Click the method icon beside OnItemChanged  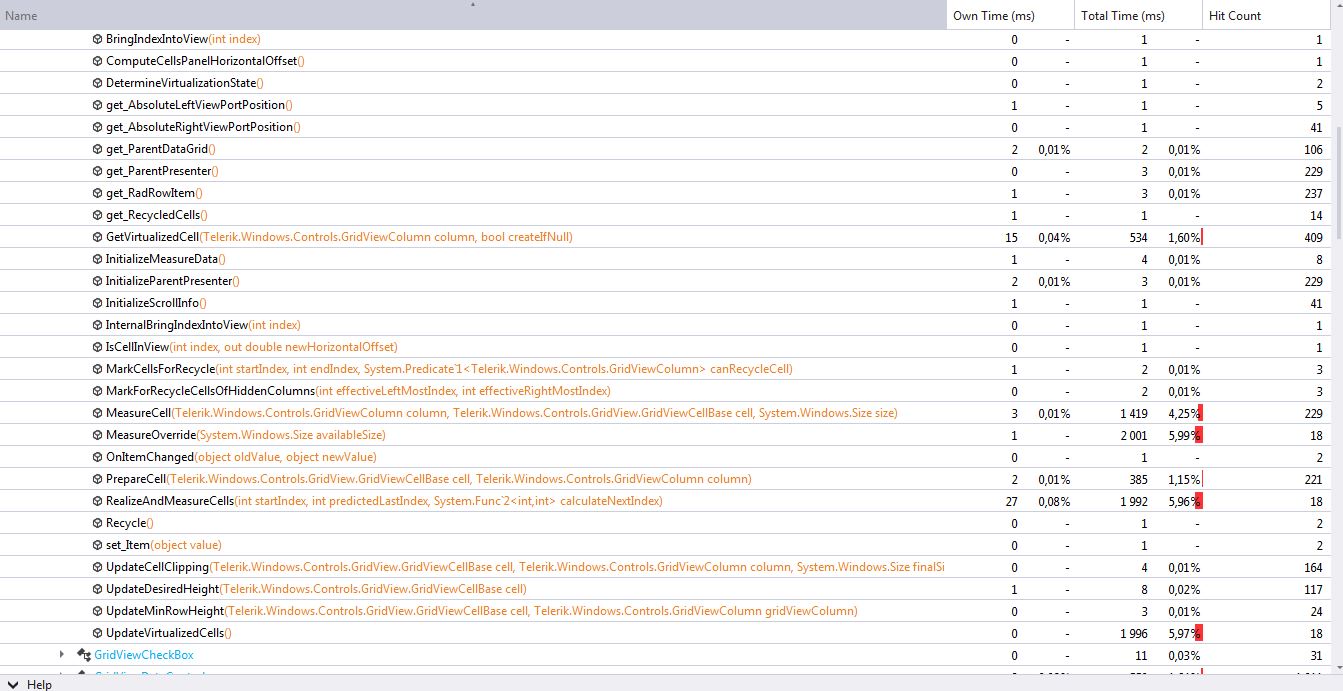point(97,457)
